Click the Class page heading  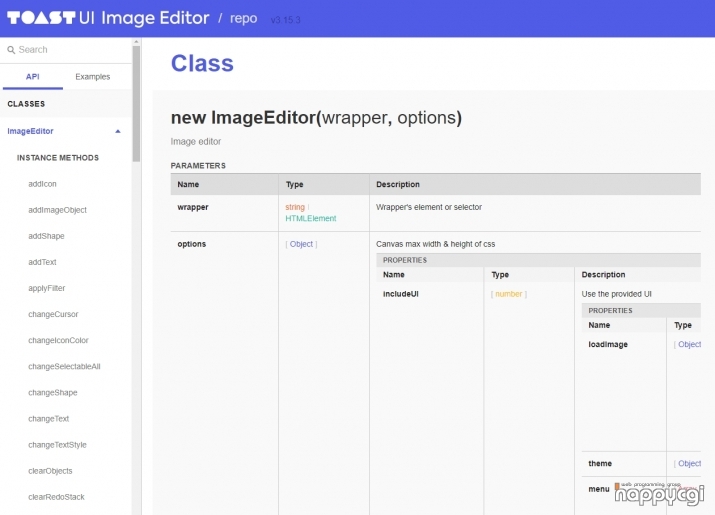click(202, 63)
